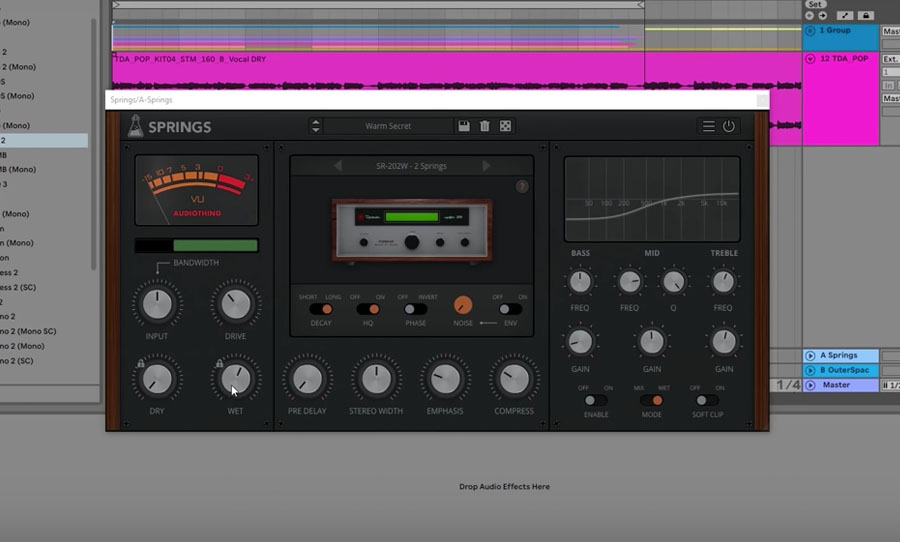Screen dimensions: 900x542
Task: Toggle automation mode icon in Ableton
Action: 844,16
